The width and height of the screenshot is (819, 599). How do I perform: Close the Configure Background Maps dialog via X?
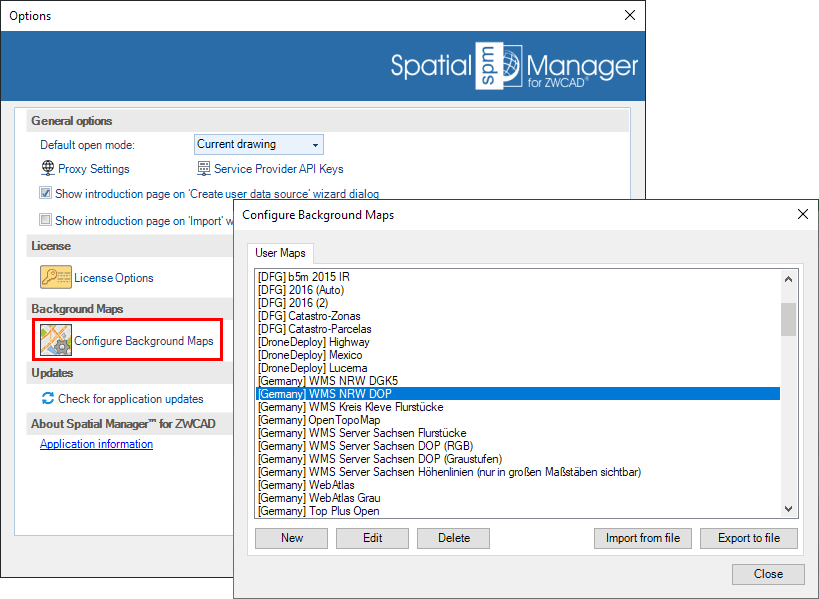[x=801, y=215]
